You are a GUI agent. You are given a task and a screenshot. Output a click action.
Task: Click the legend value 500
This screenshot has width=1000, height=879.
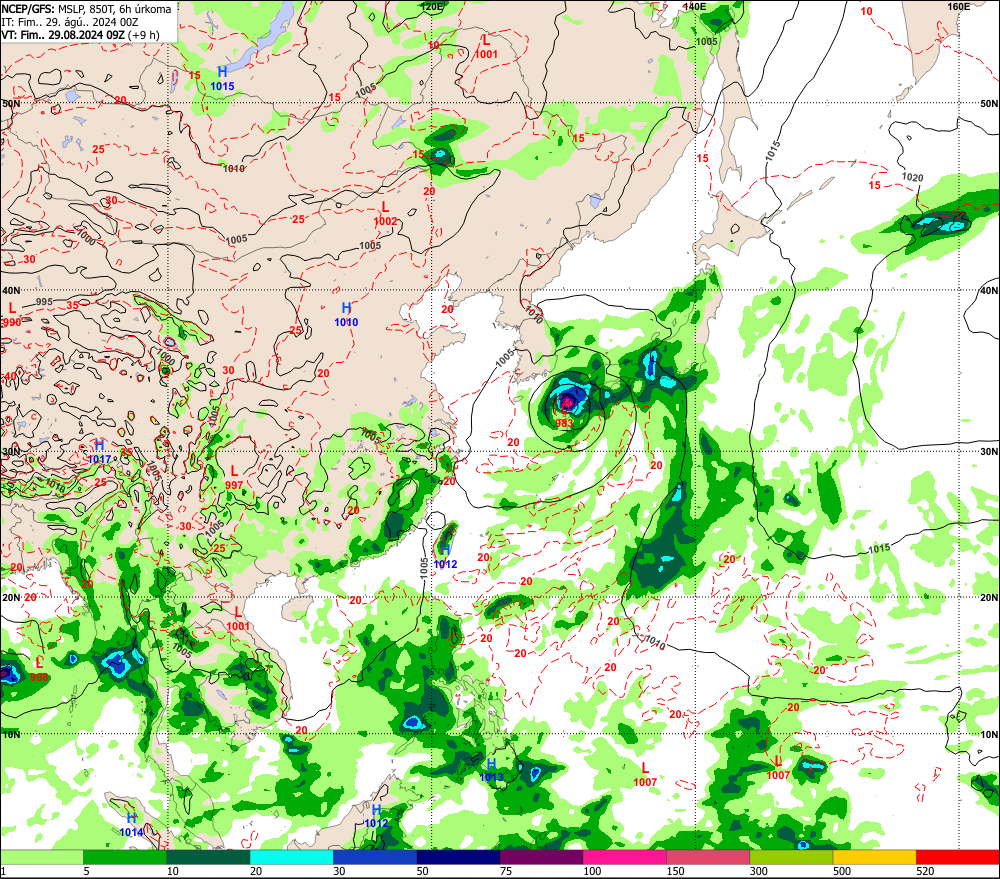pos(842,871)
